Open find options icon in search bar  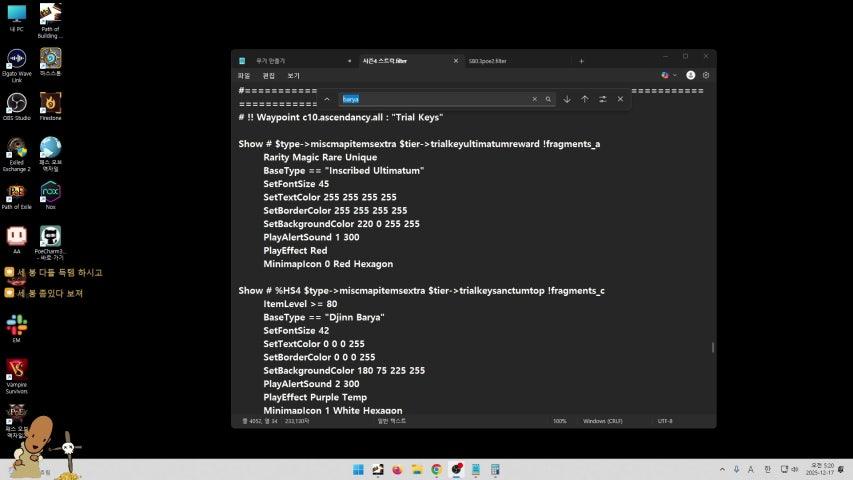[603, 99]
